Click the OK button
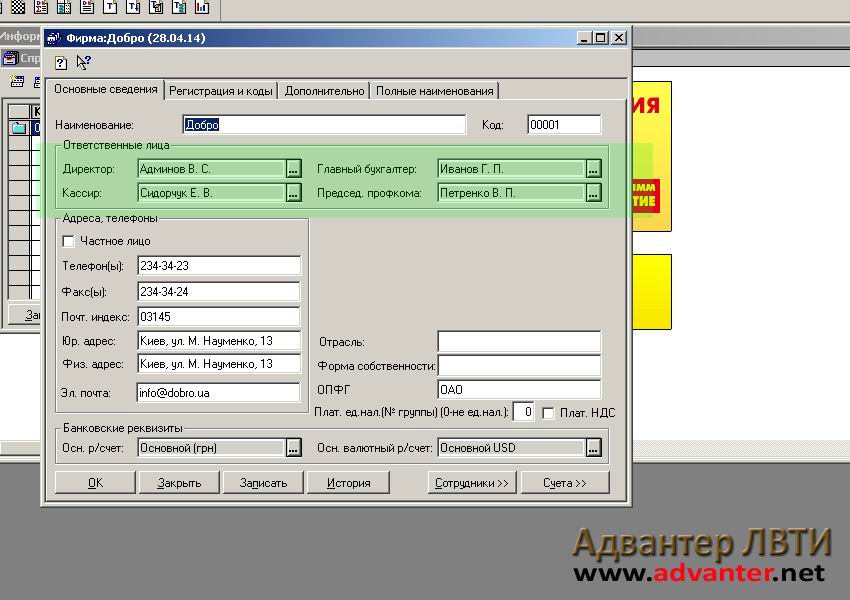This screenshot has width=850, height=600. coord(95,483)
